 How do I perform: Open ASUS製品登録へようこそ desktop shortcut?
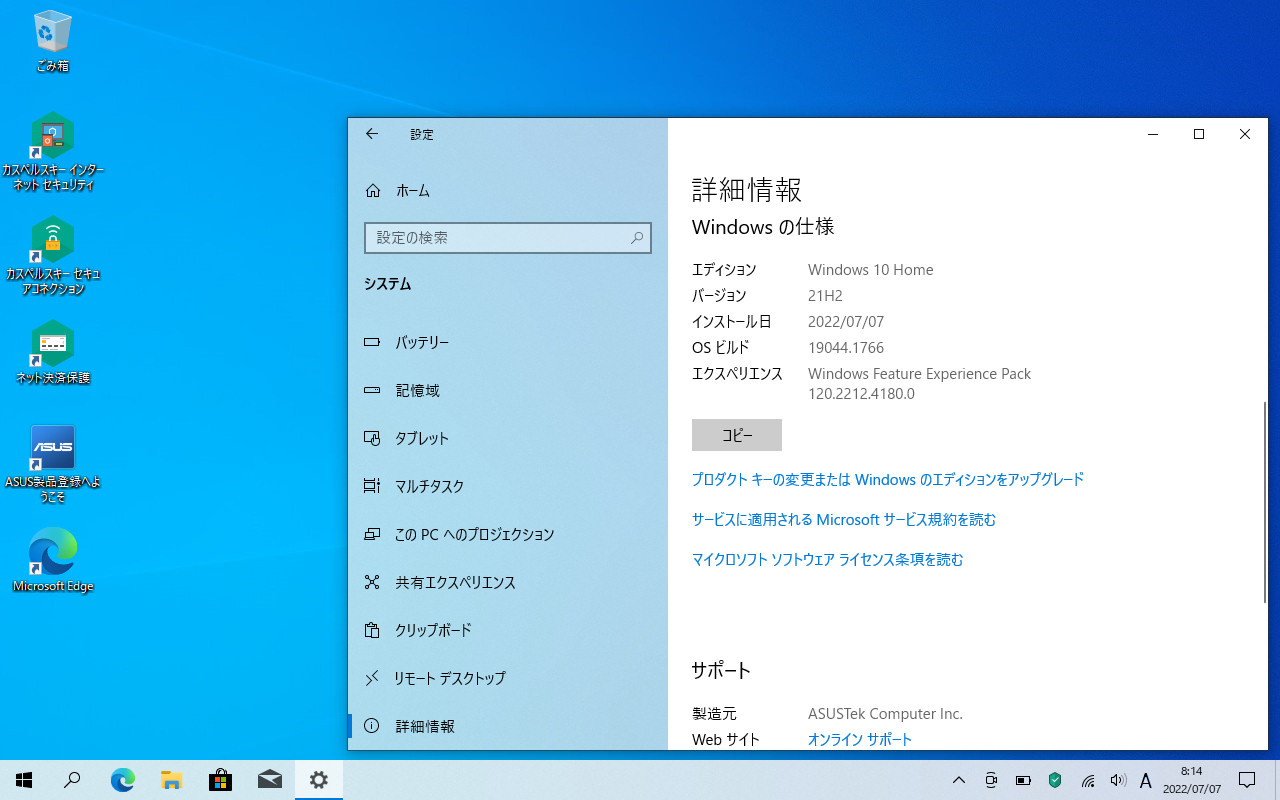click(x=53, y=464)
